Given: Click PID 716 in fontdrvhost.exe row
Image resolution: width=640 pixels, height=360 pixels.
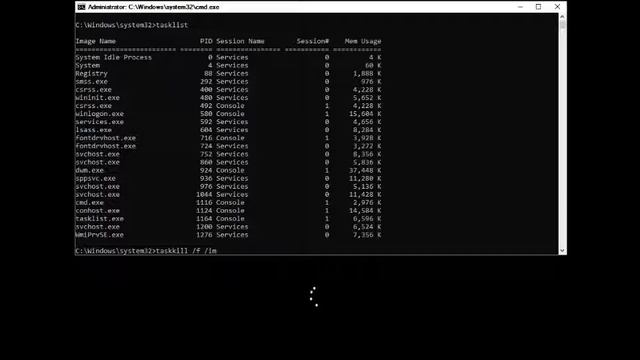Looking at the screenshot, I should coord(206,138).
